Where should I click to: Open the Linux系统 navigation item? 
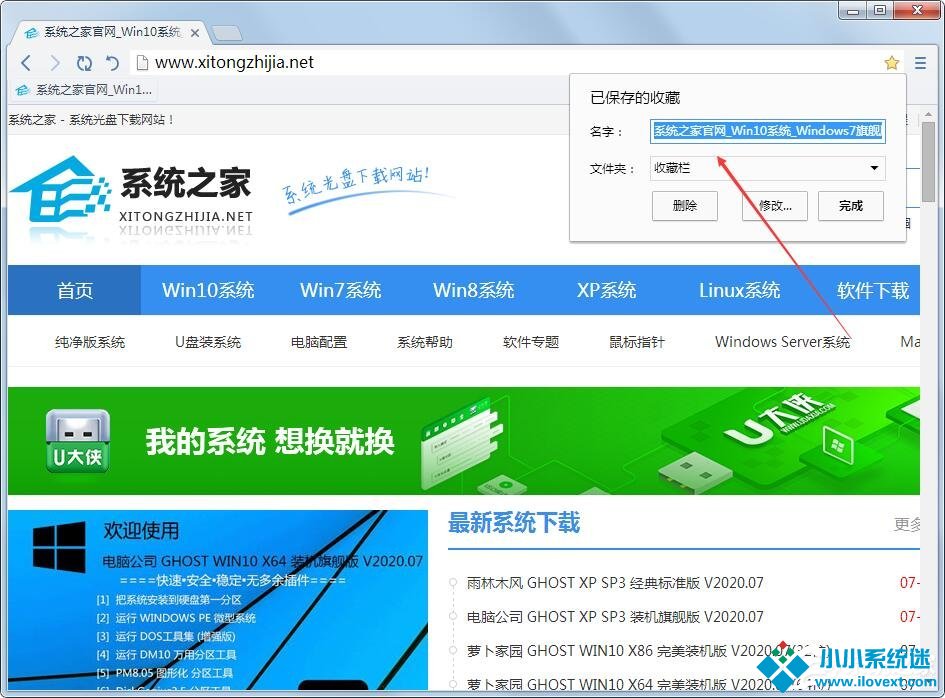point(739,290)
